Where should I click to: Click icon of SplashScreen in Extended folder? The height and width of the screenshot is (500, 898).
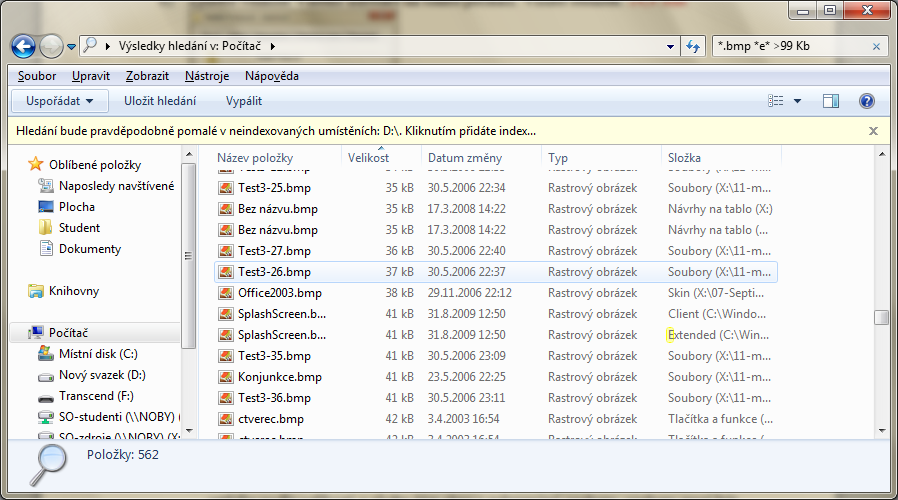(x=226, y=335)
